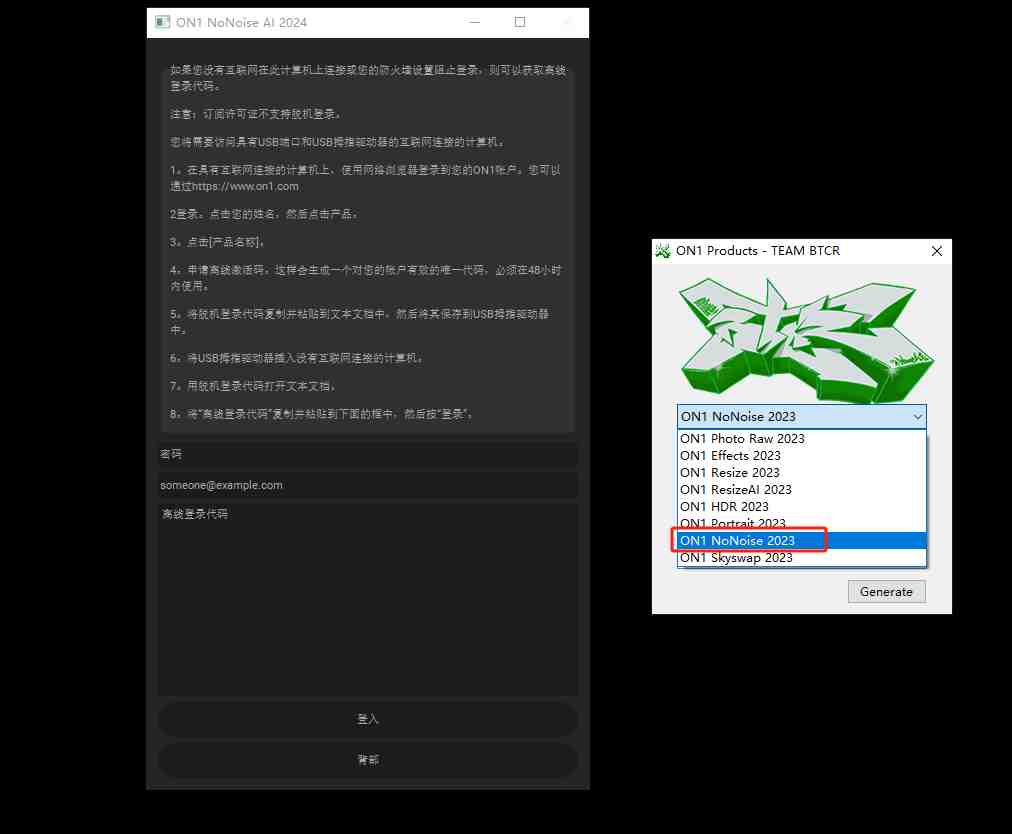Viewport: 1012px width, 834px height.
Task: Select ON1 HDR 2023 product
Action: (x=723, y=506)
